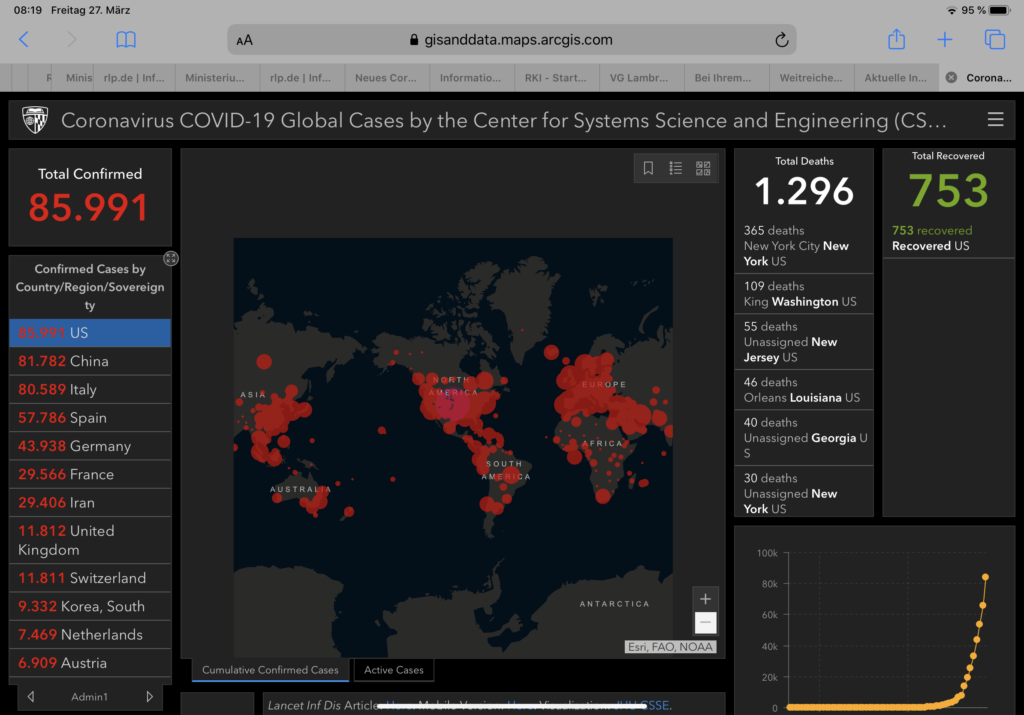Select the 80.589 Italy row
The image size is (1024, 715).
pos(90,389)
